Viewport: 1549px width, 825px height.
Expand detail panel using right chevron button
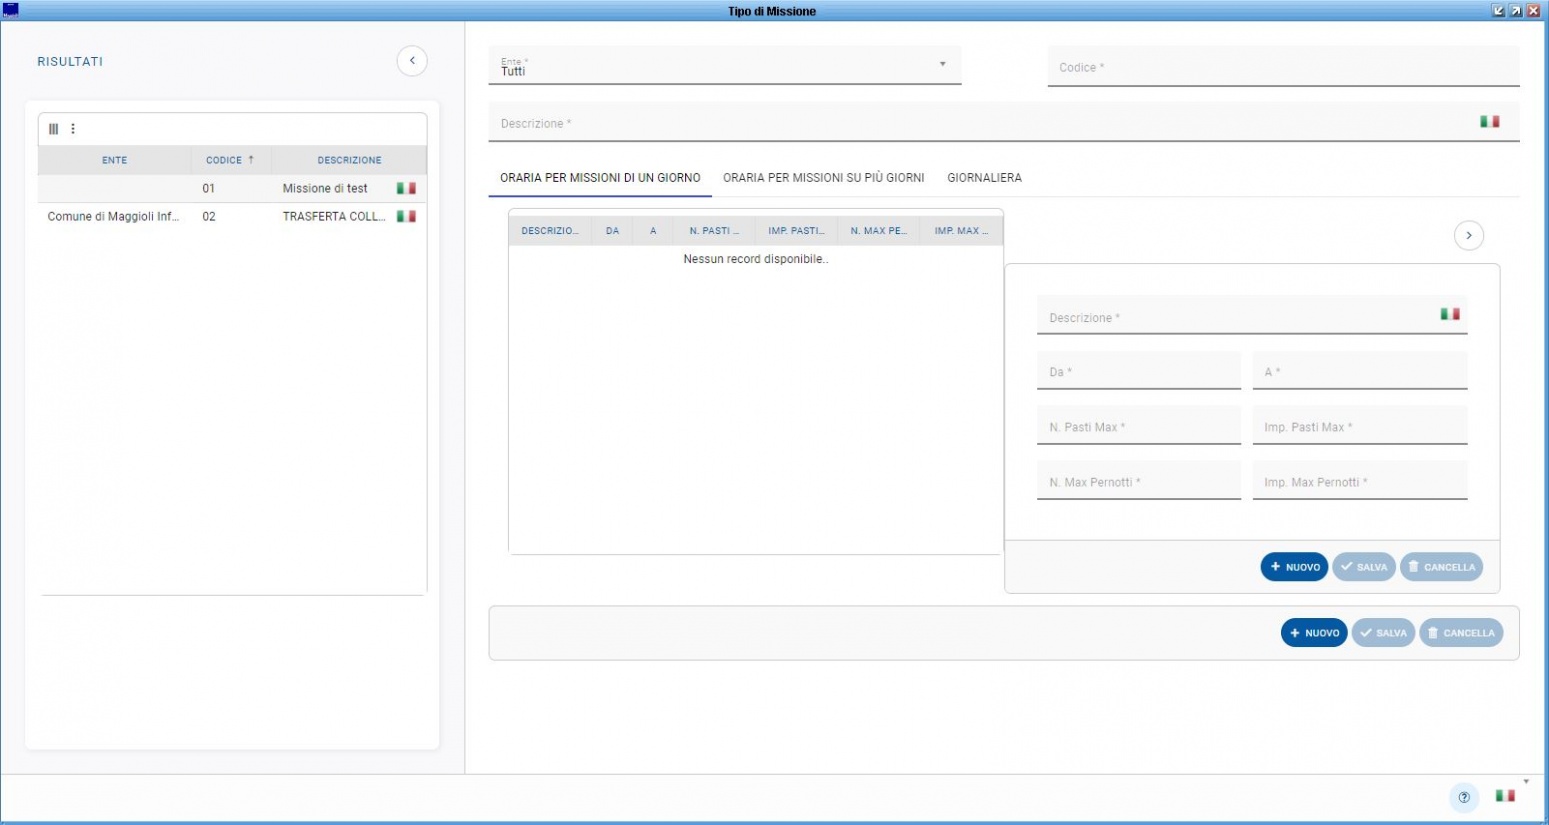[x=1468, y=236]
